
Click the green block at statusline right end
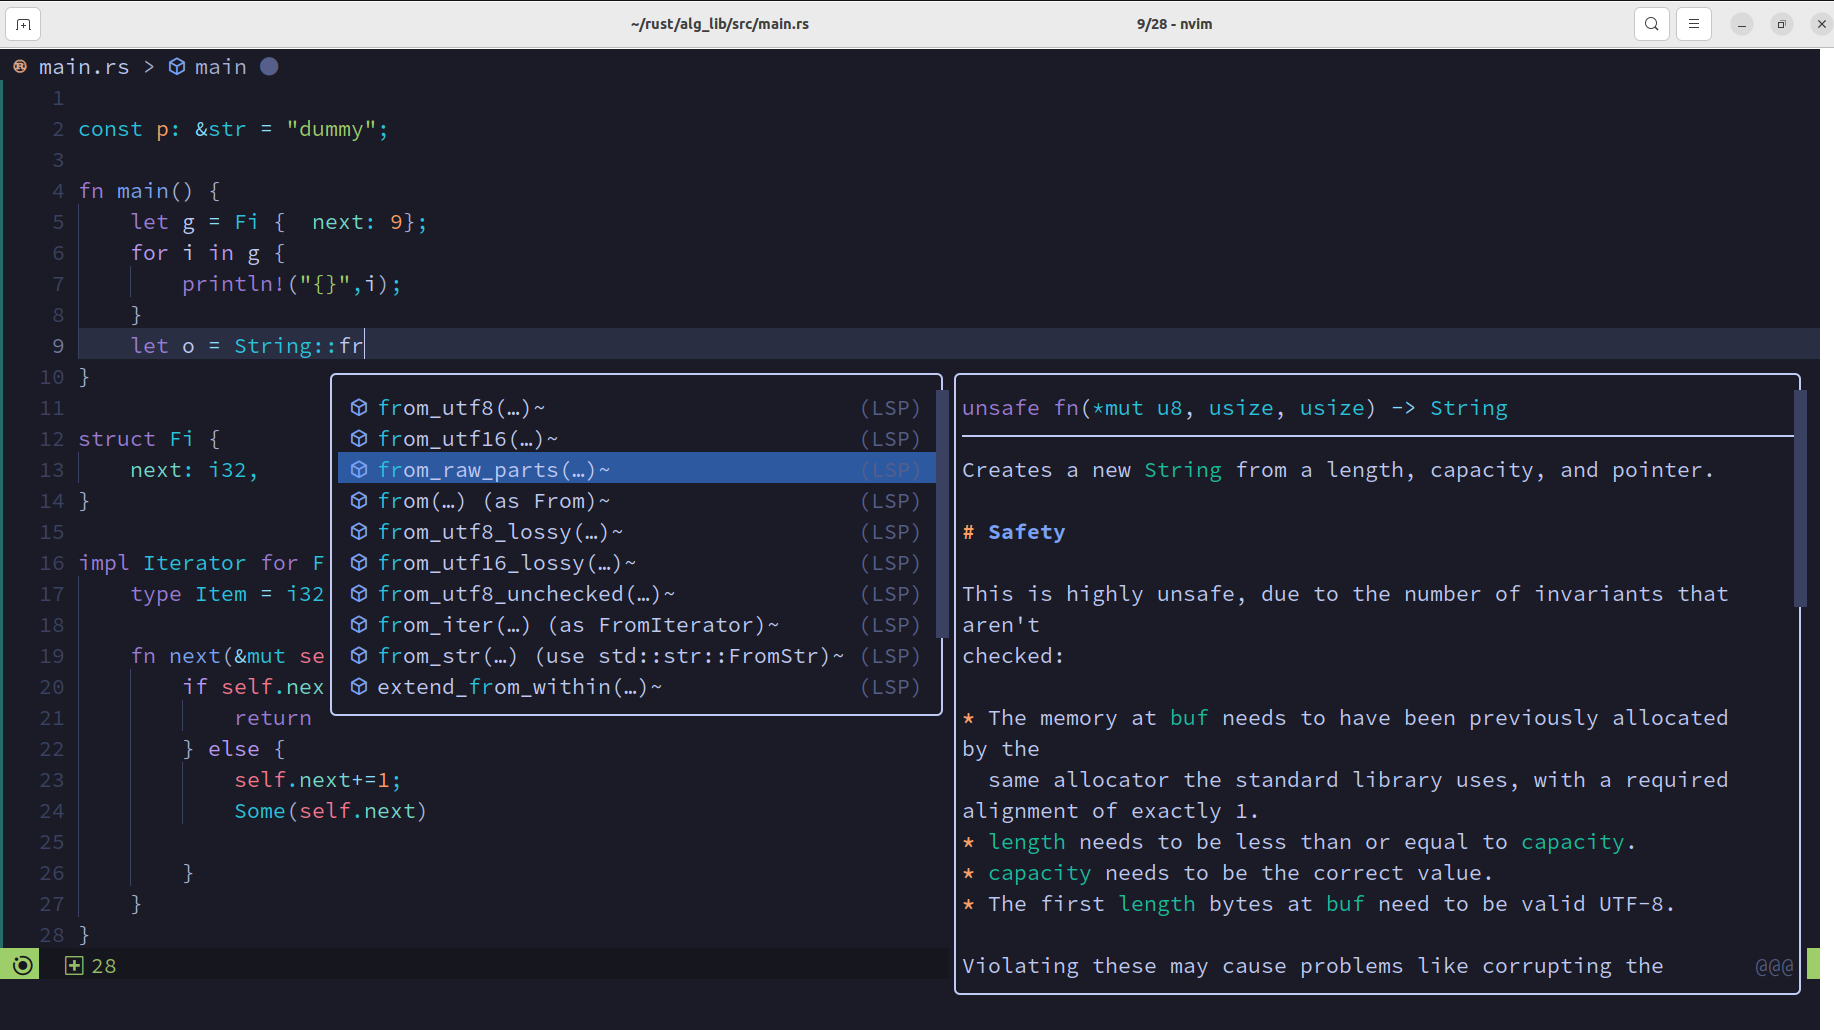[1813, 964]
